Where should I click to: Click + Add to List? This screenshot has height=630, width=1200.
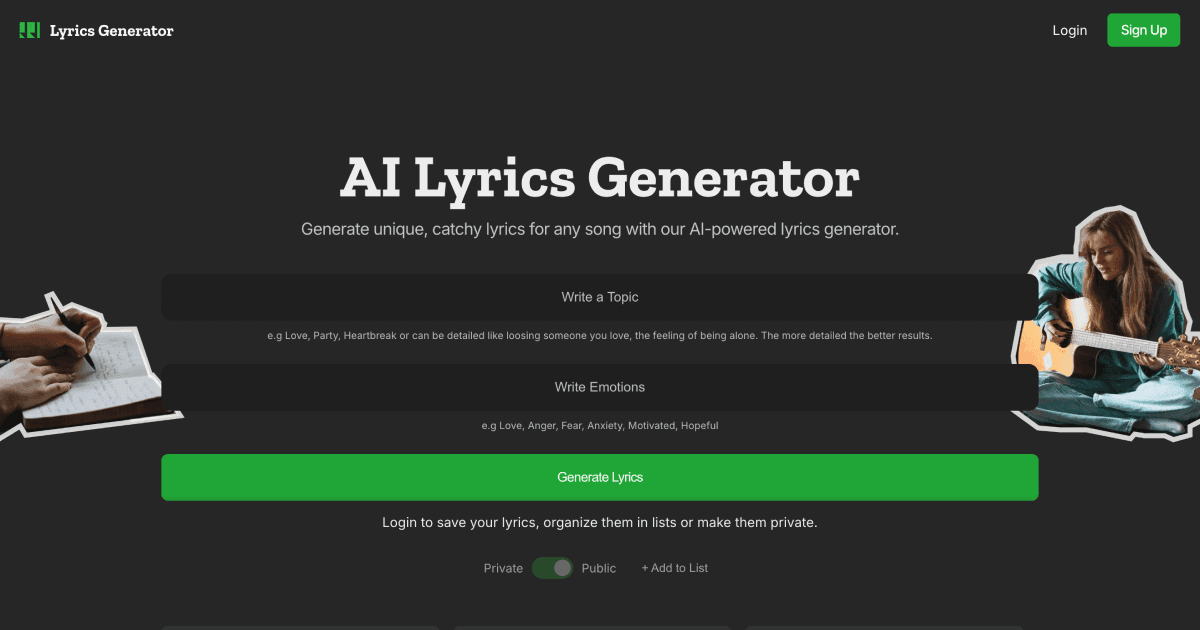675,568
